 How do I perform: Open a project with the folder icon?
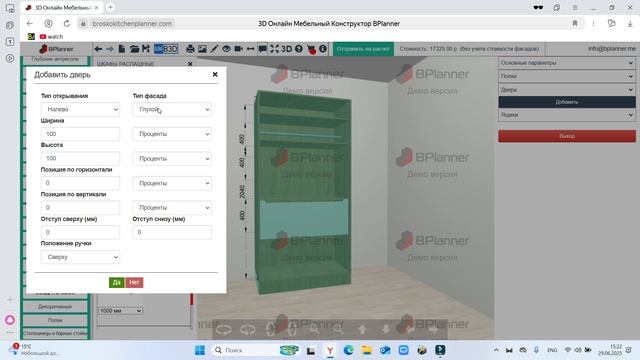pyautogui.click(x=134, y=49)
